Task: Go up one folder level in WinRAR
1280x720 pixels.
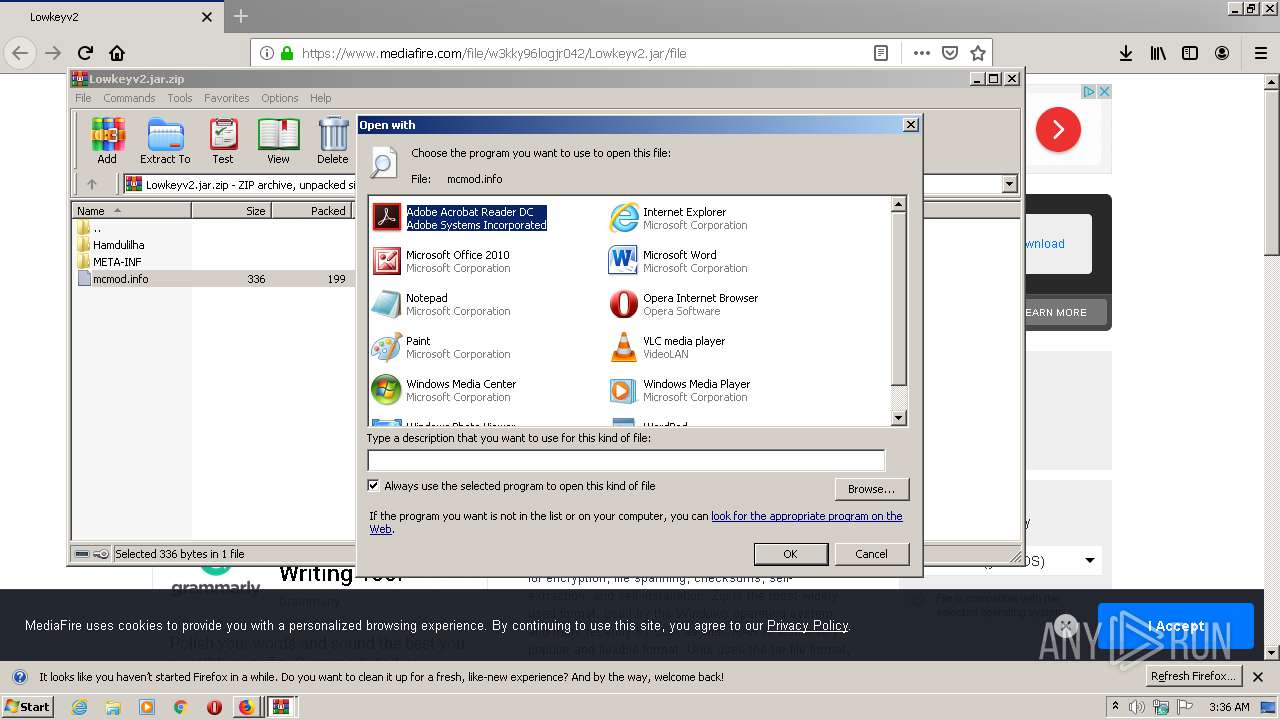Action: (x=92, y=184)
